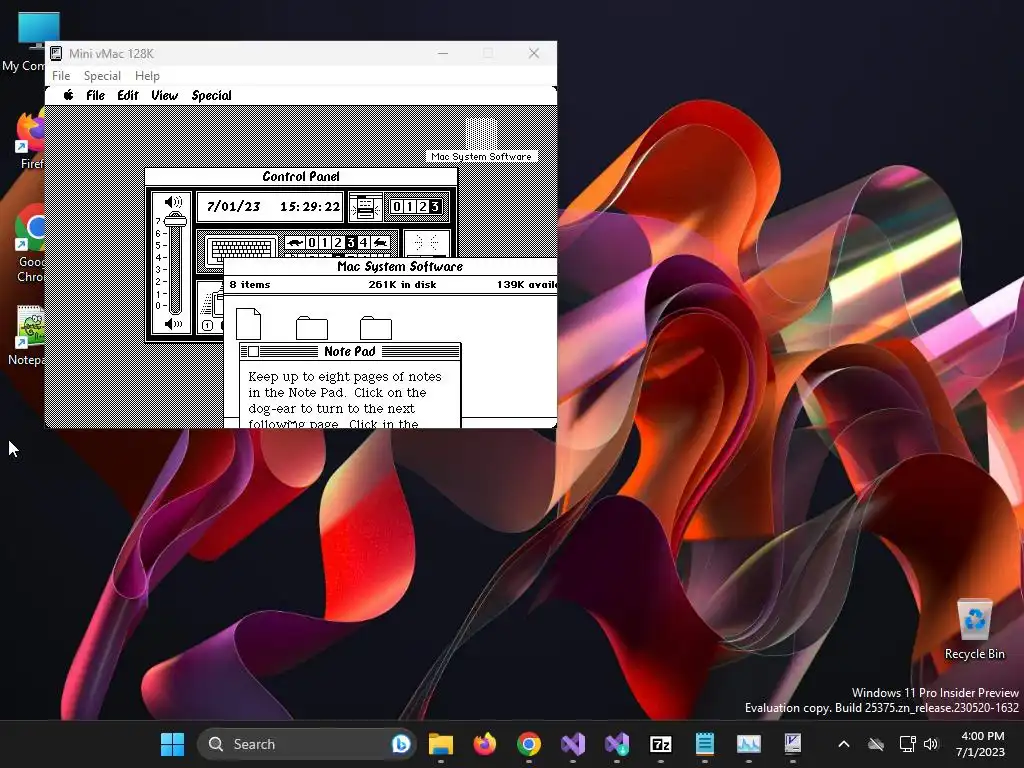Set key repeat rate to 2
1024x768 pixels.
338,243
